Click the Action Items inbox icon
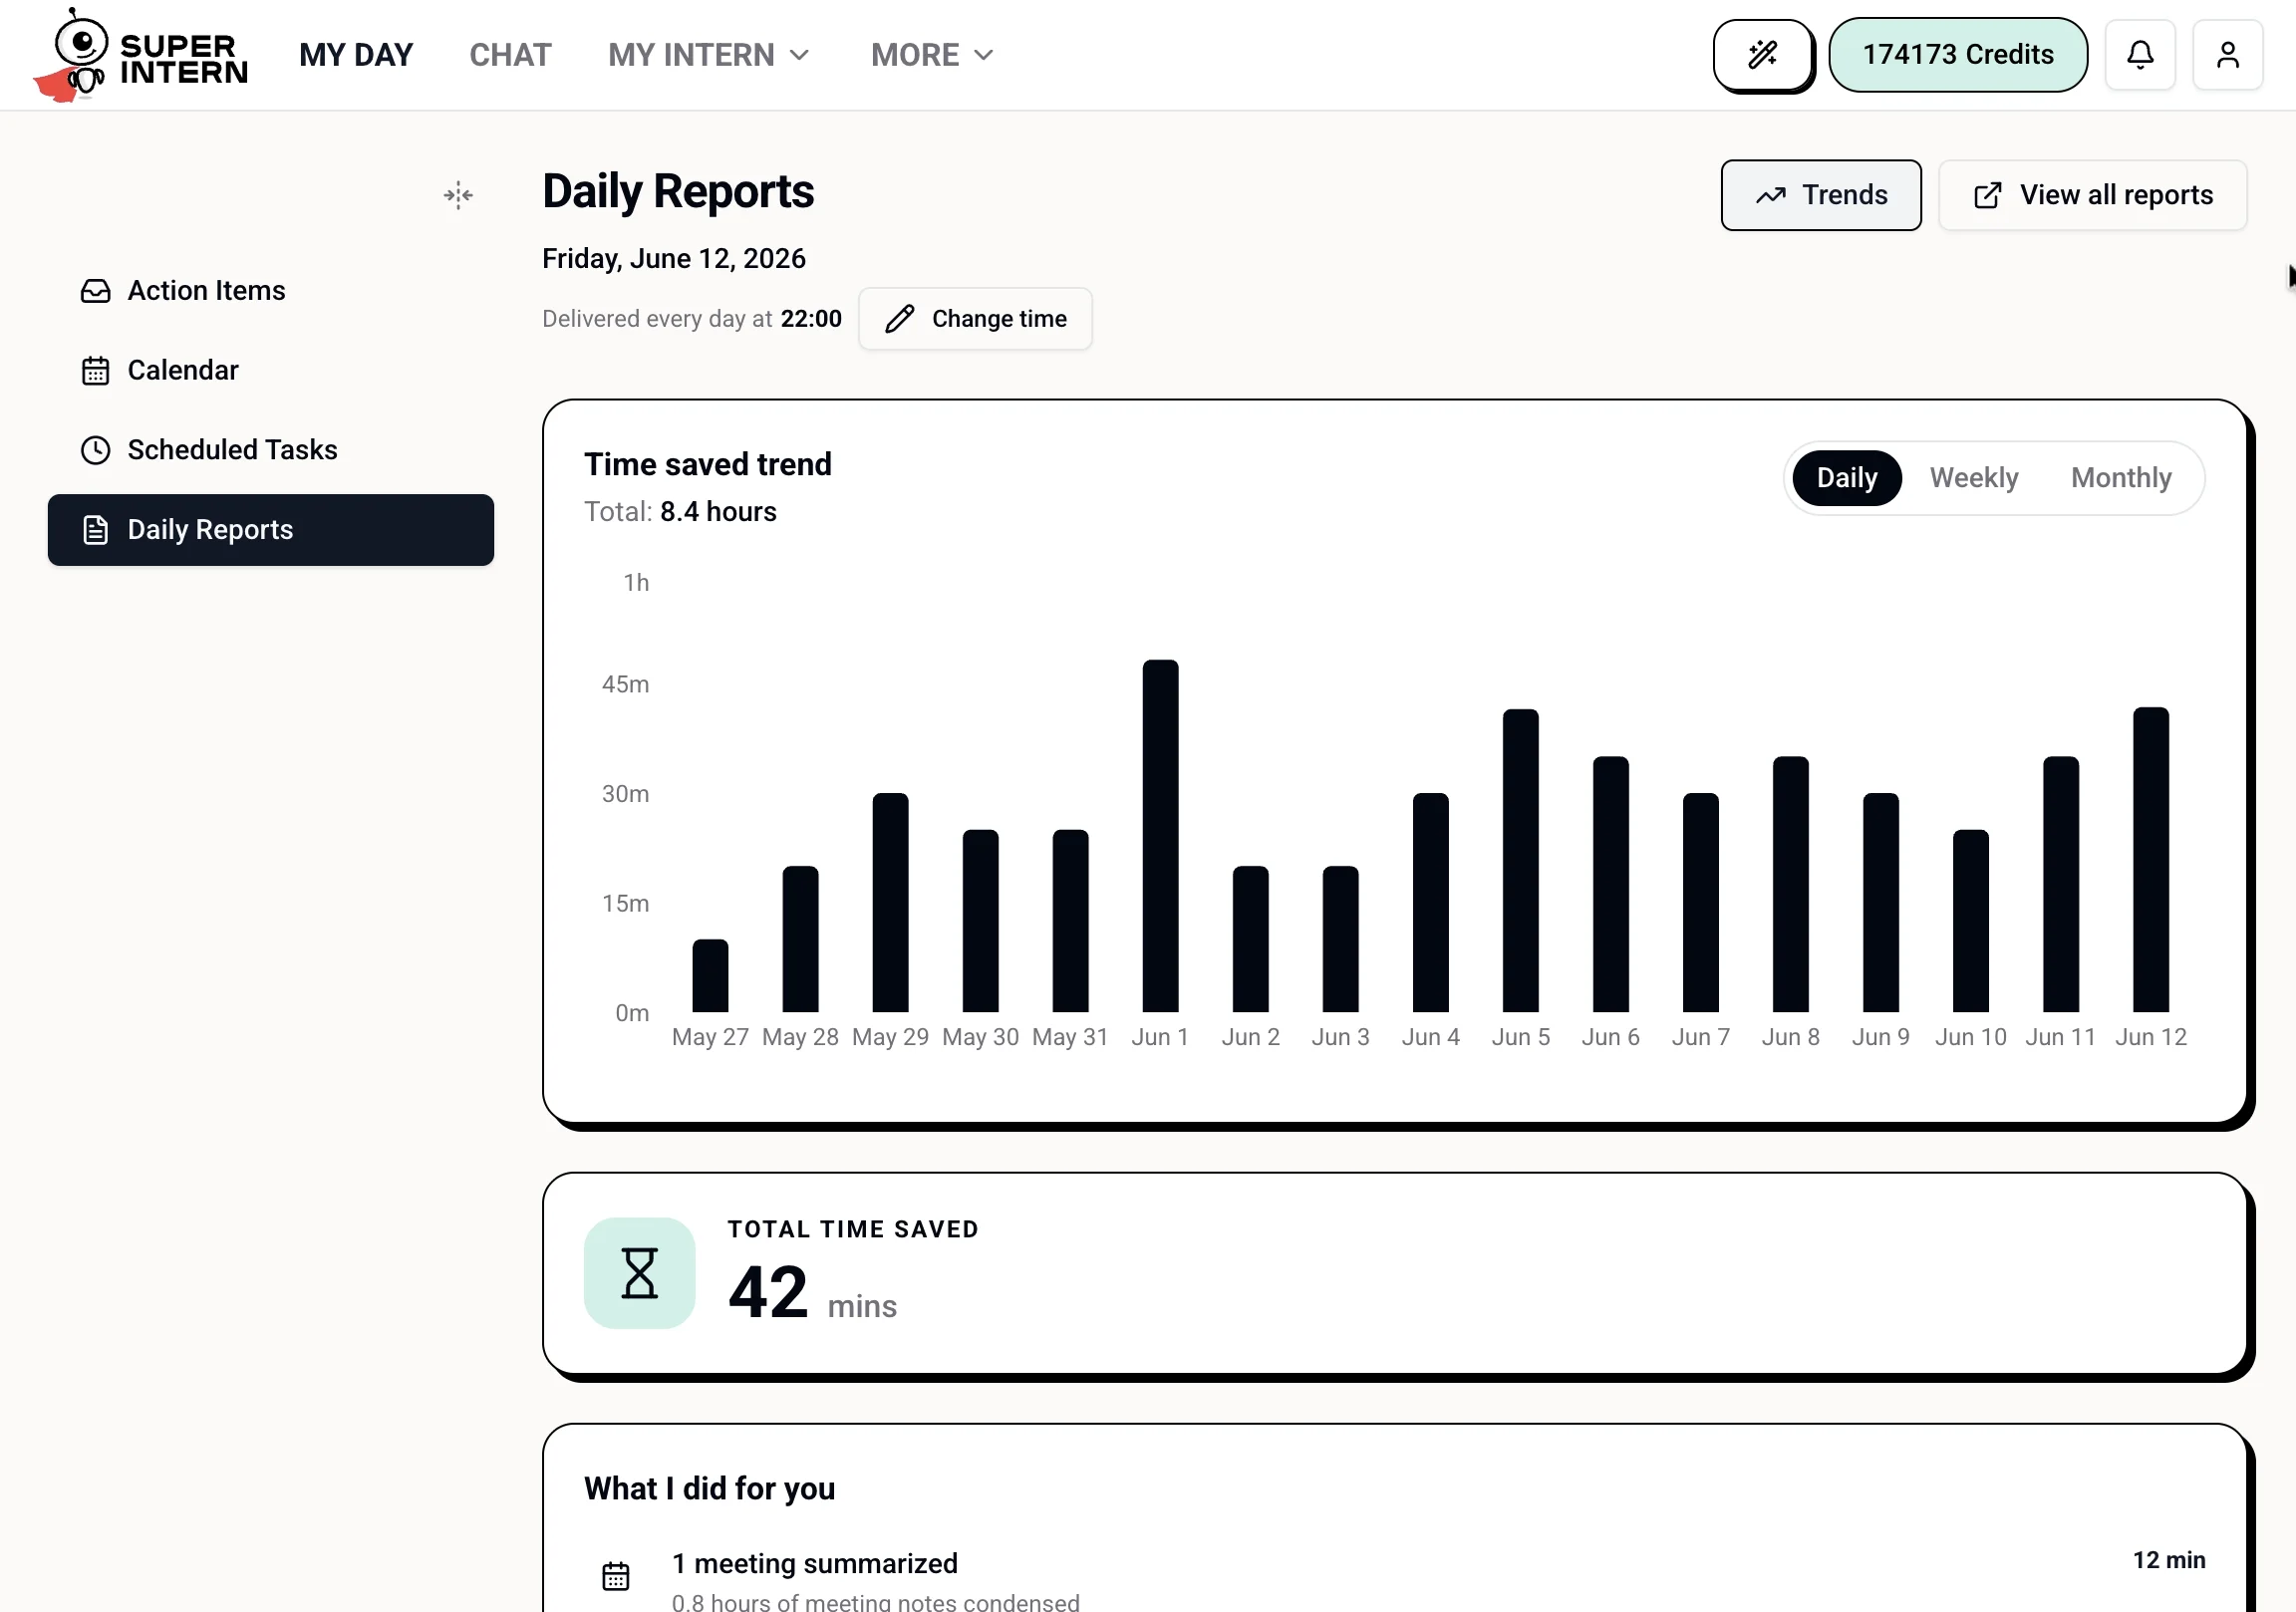 click(x=95, y=291)
